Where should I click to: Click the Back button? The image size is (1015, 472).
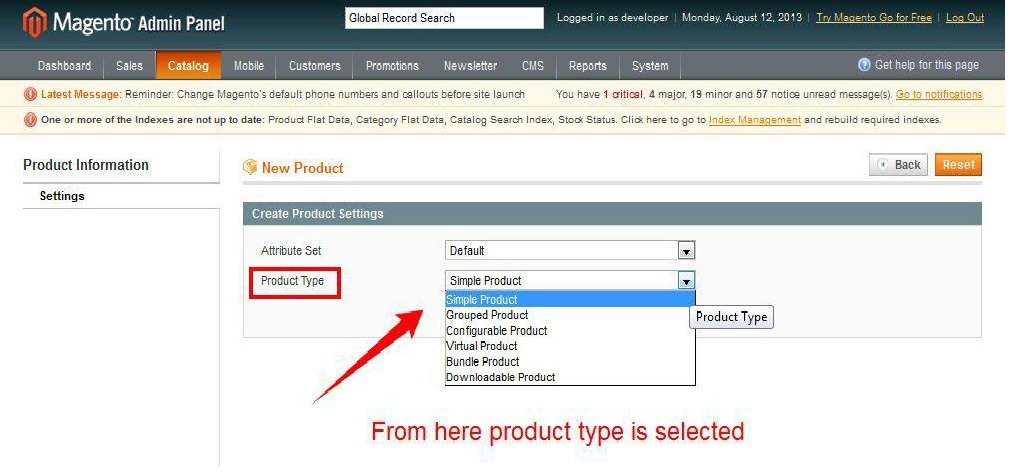[898, 164]
